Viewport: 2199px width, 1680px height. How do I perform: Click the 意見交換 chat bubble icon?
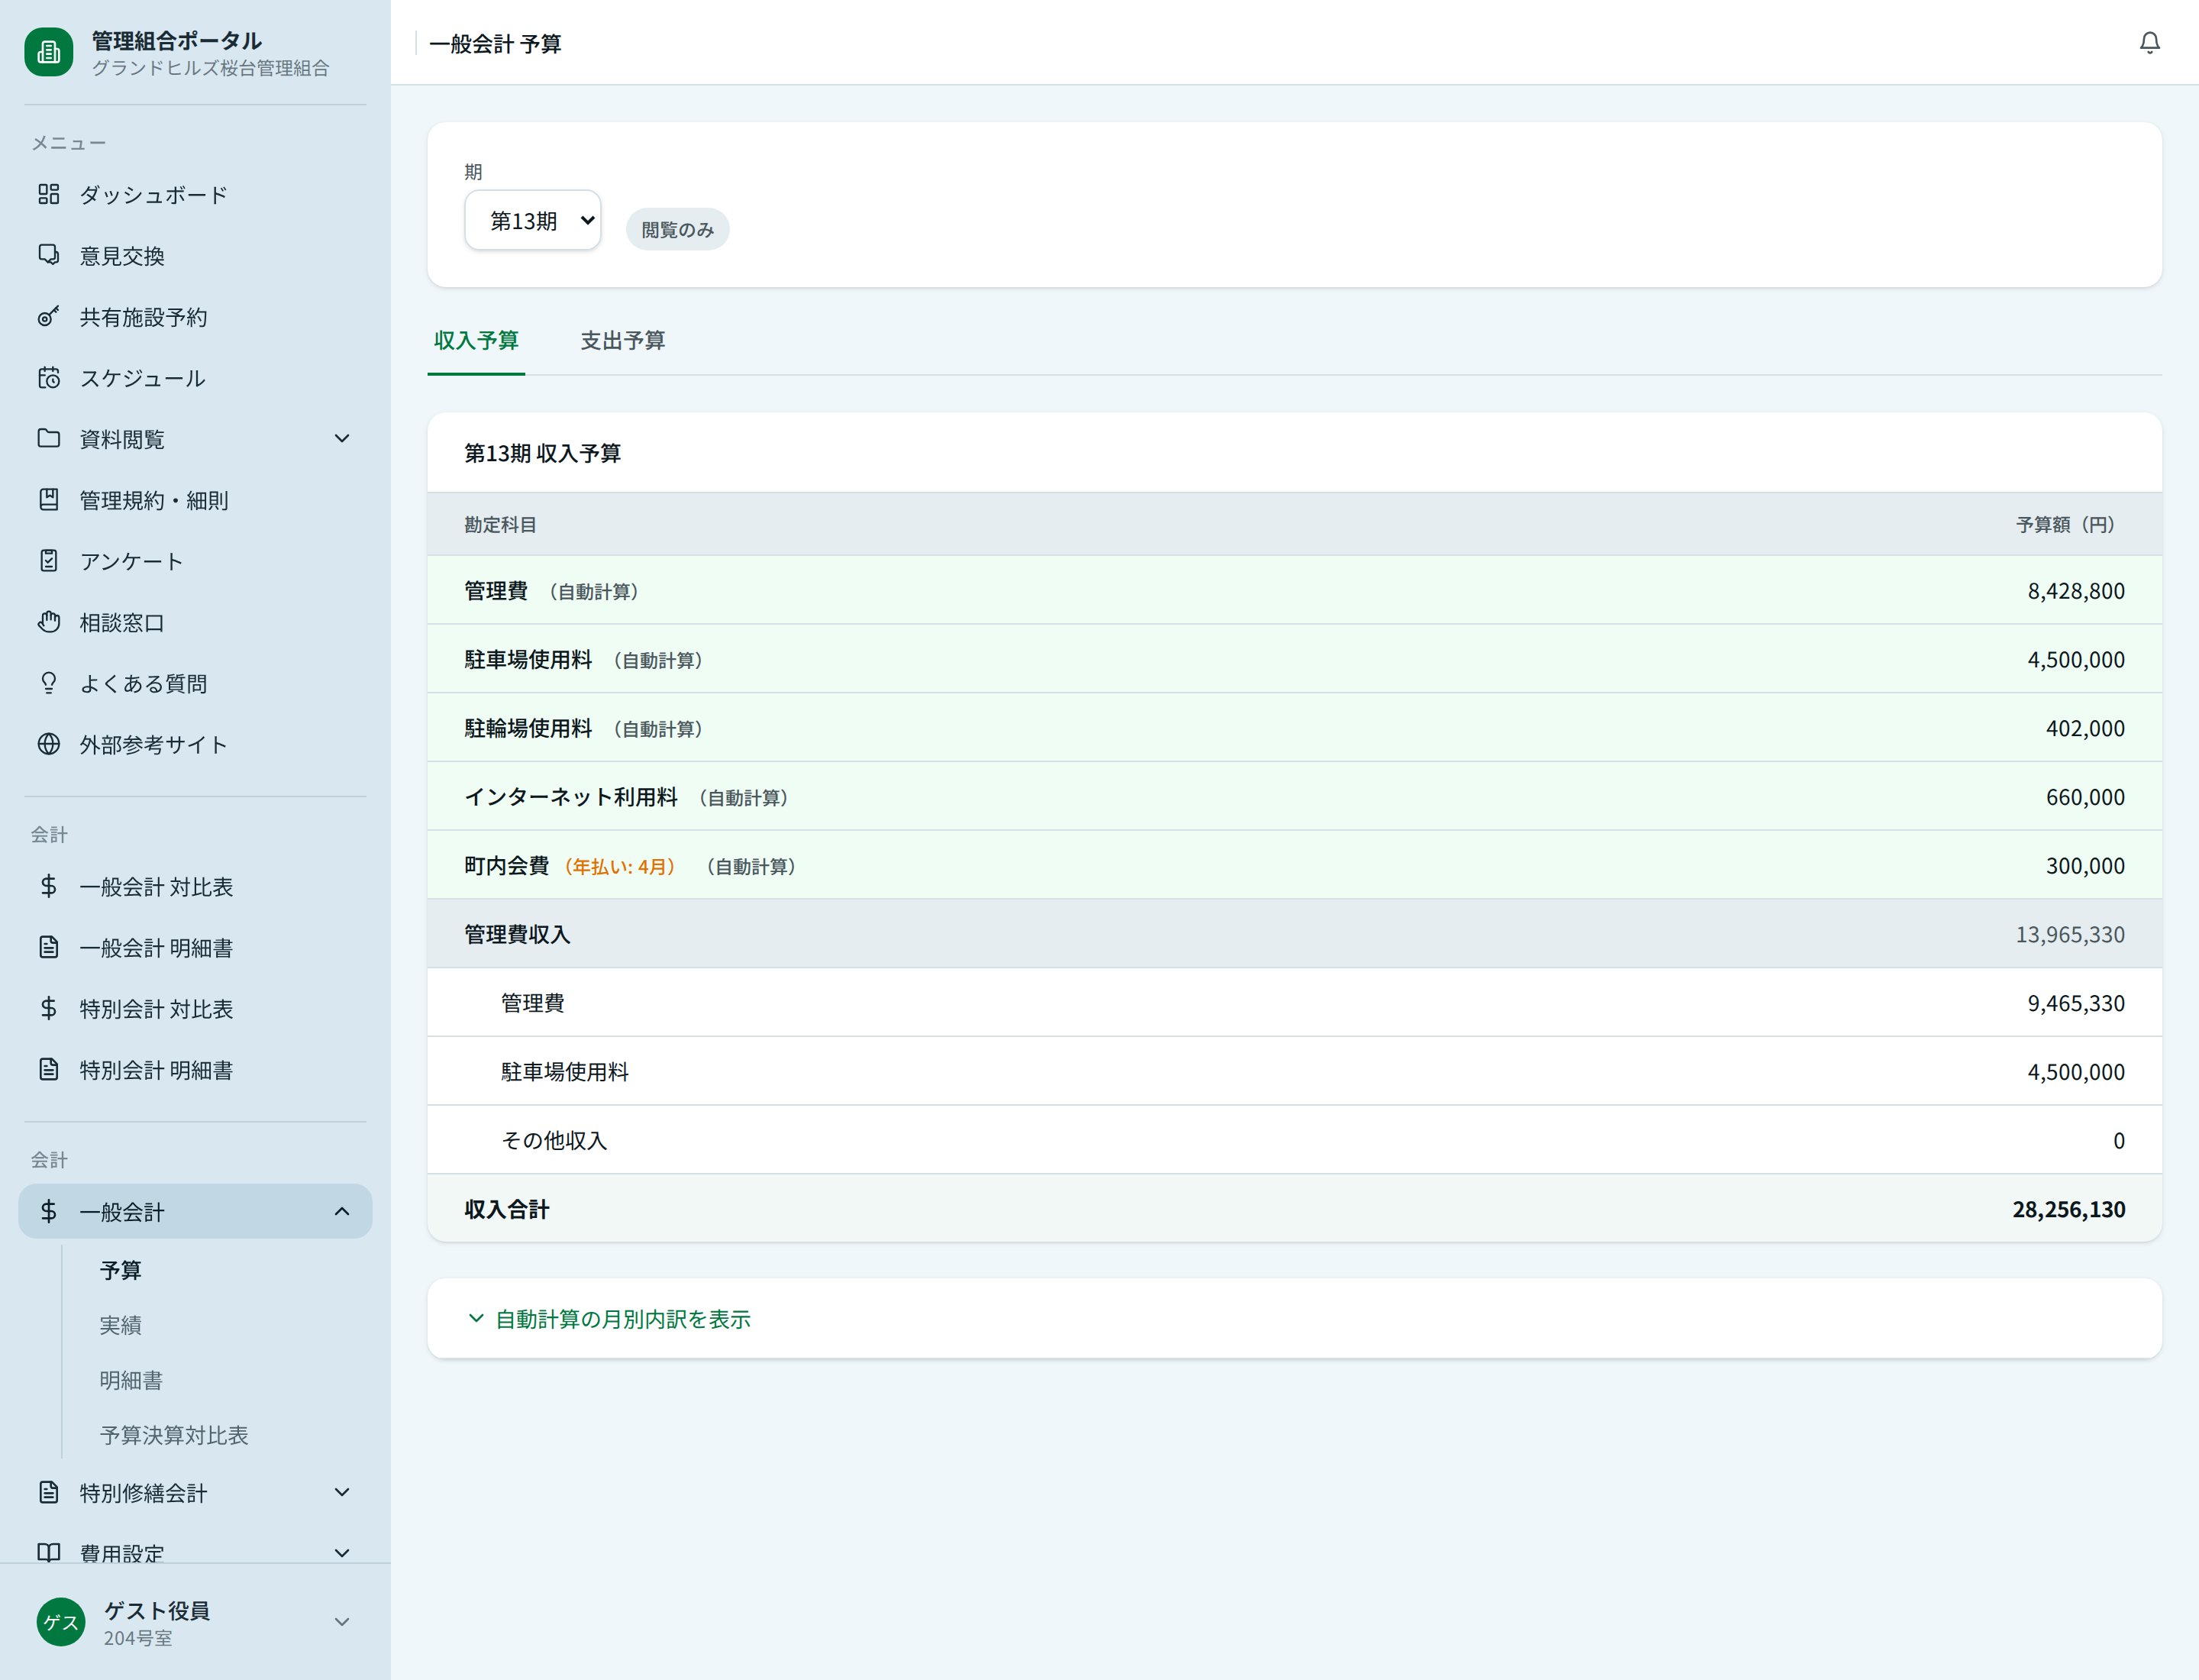coord(48,255)
